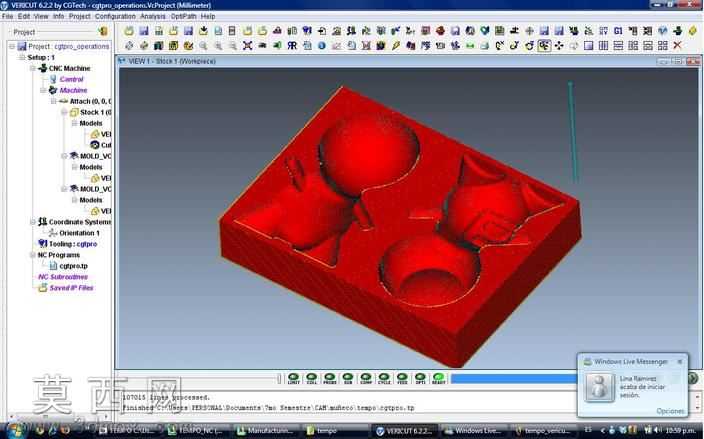Open the Help menu

[208, 16]
